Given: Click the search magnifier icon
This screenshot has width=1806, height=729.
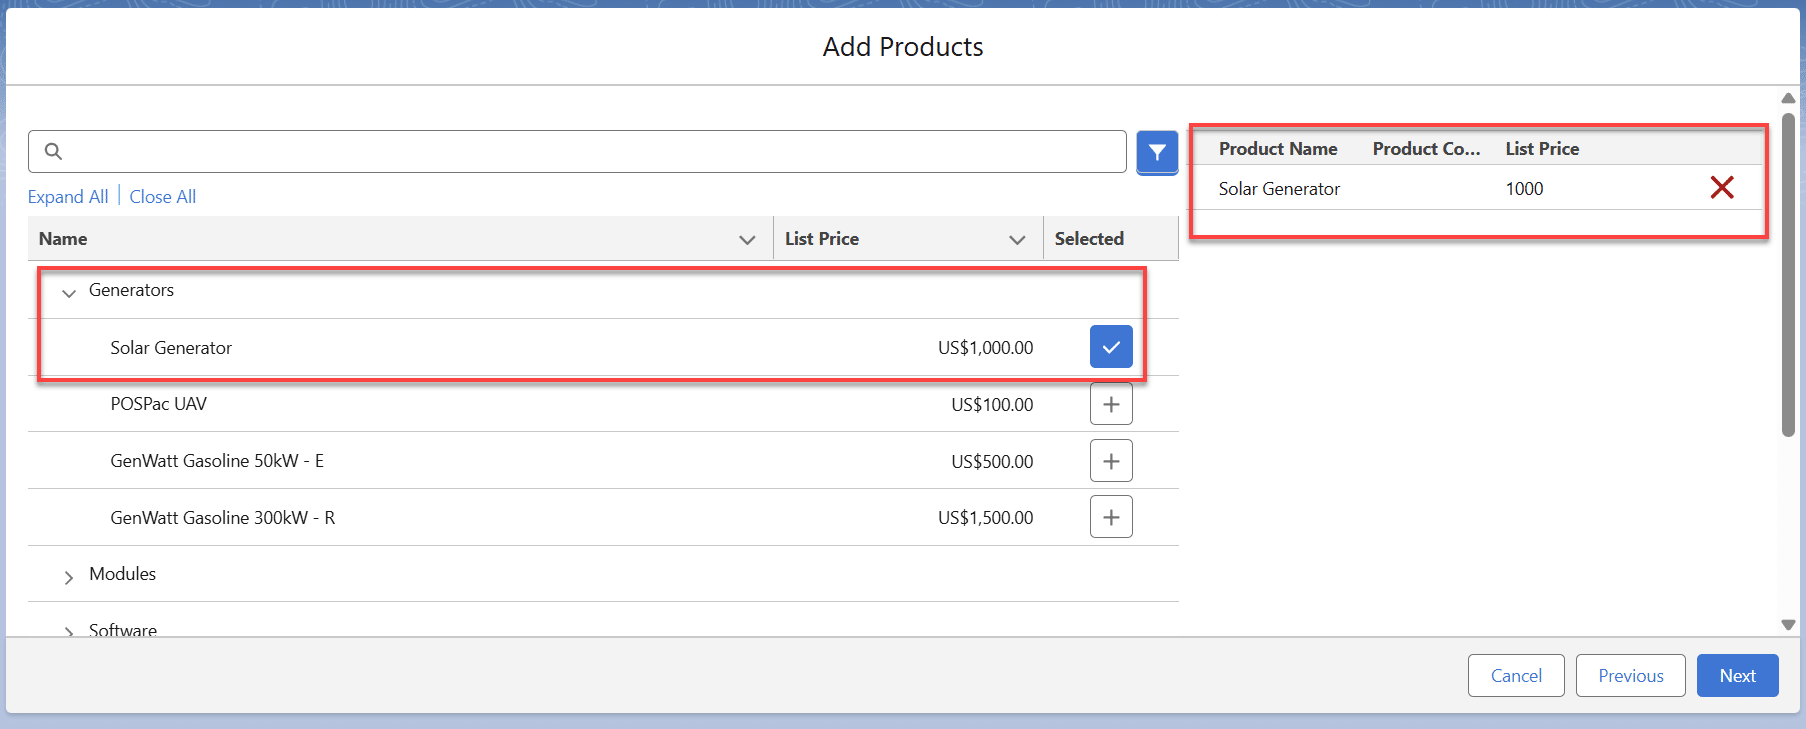Looking at the screenshot, I should click(54, 151).
